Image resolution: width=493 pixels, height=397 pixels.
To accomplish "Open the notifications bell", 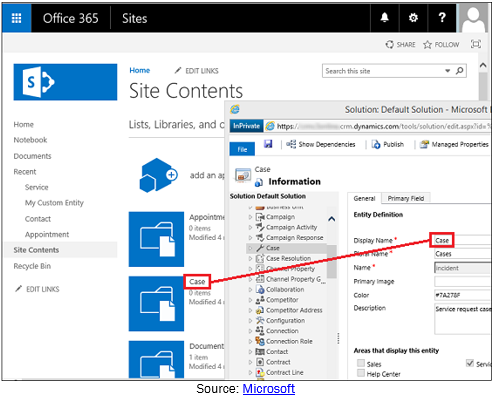I will [385, 18].
